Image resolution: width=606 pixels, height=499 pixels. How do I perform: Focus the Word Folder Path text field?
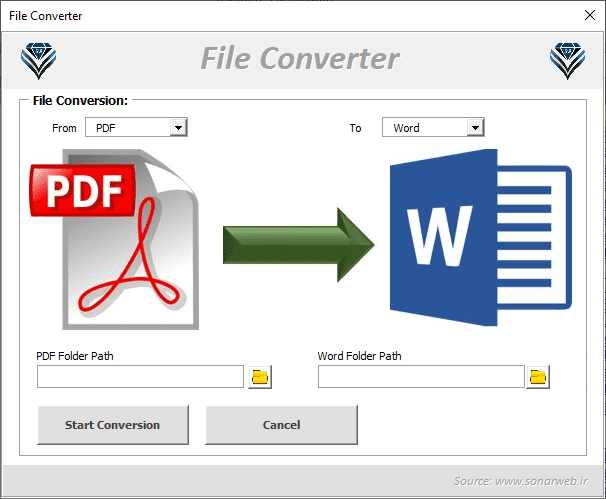click(x=421, y=376)
